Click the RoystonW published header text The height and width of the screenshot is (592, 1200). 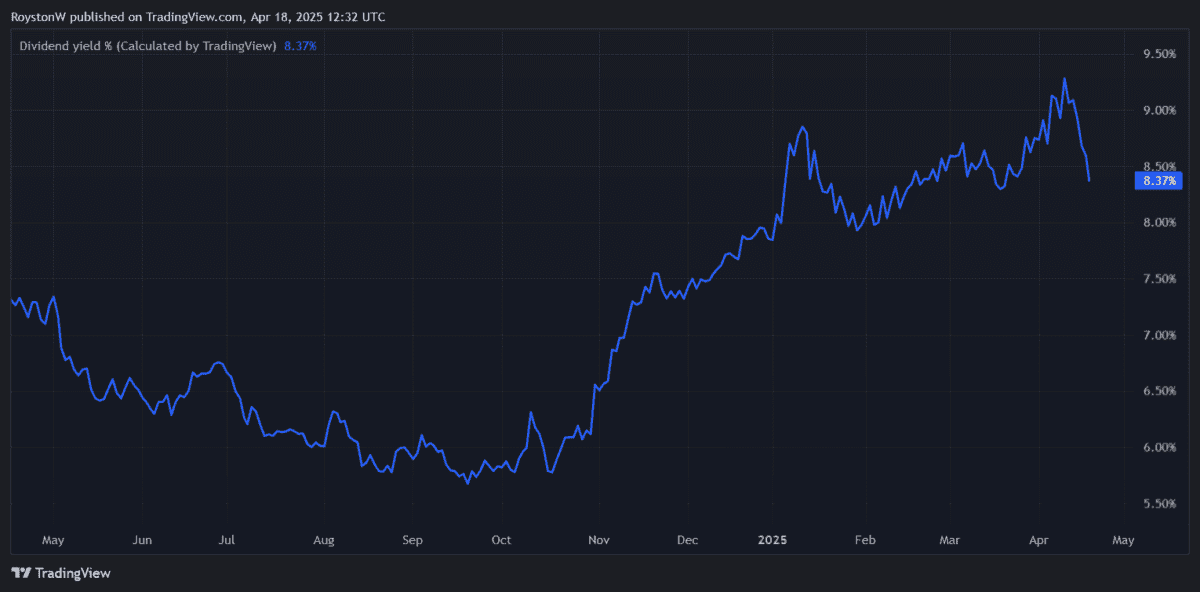(x=198, y=17)
